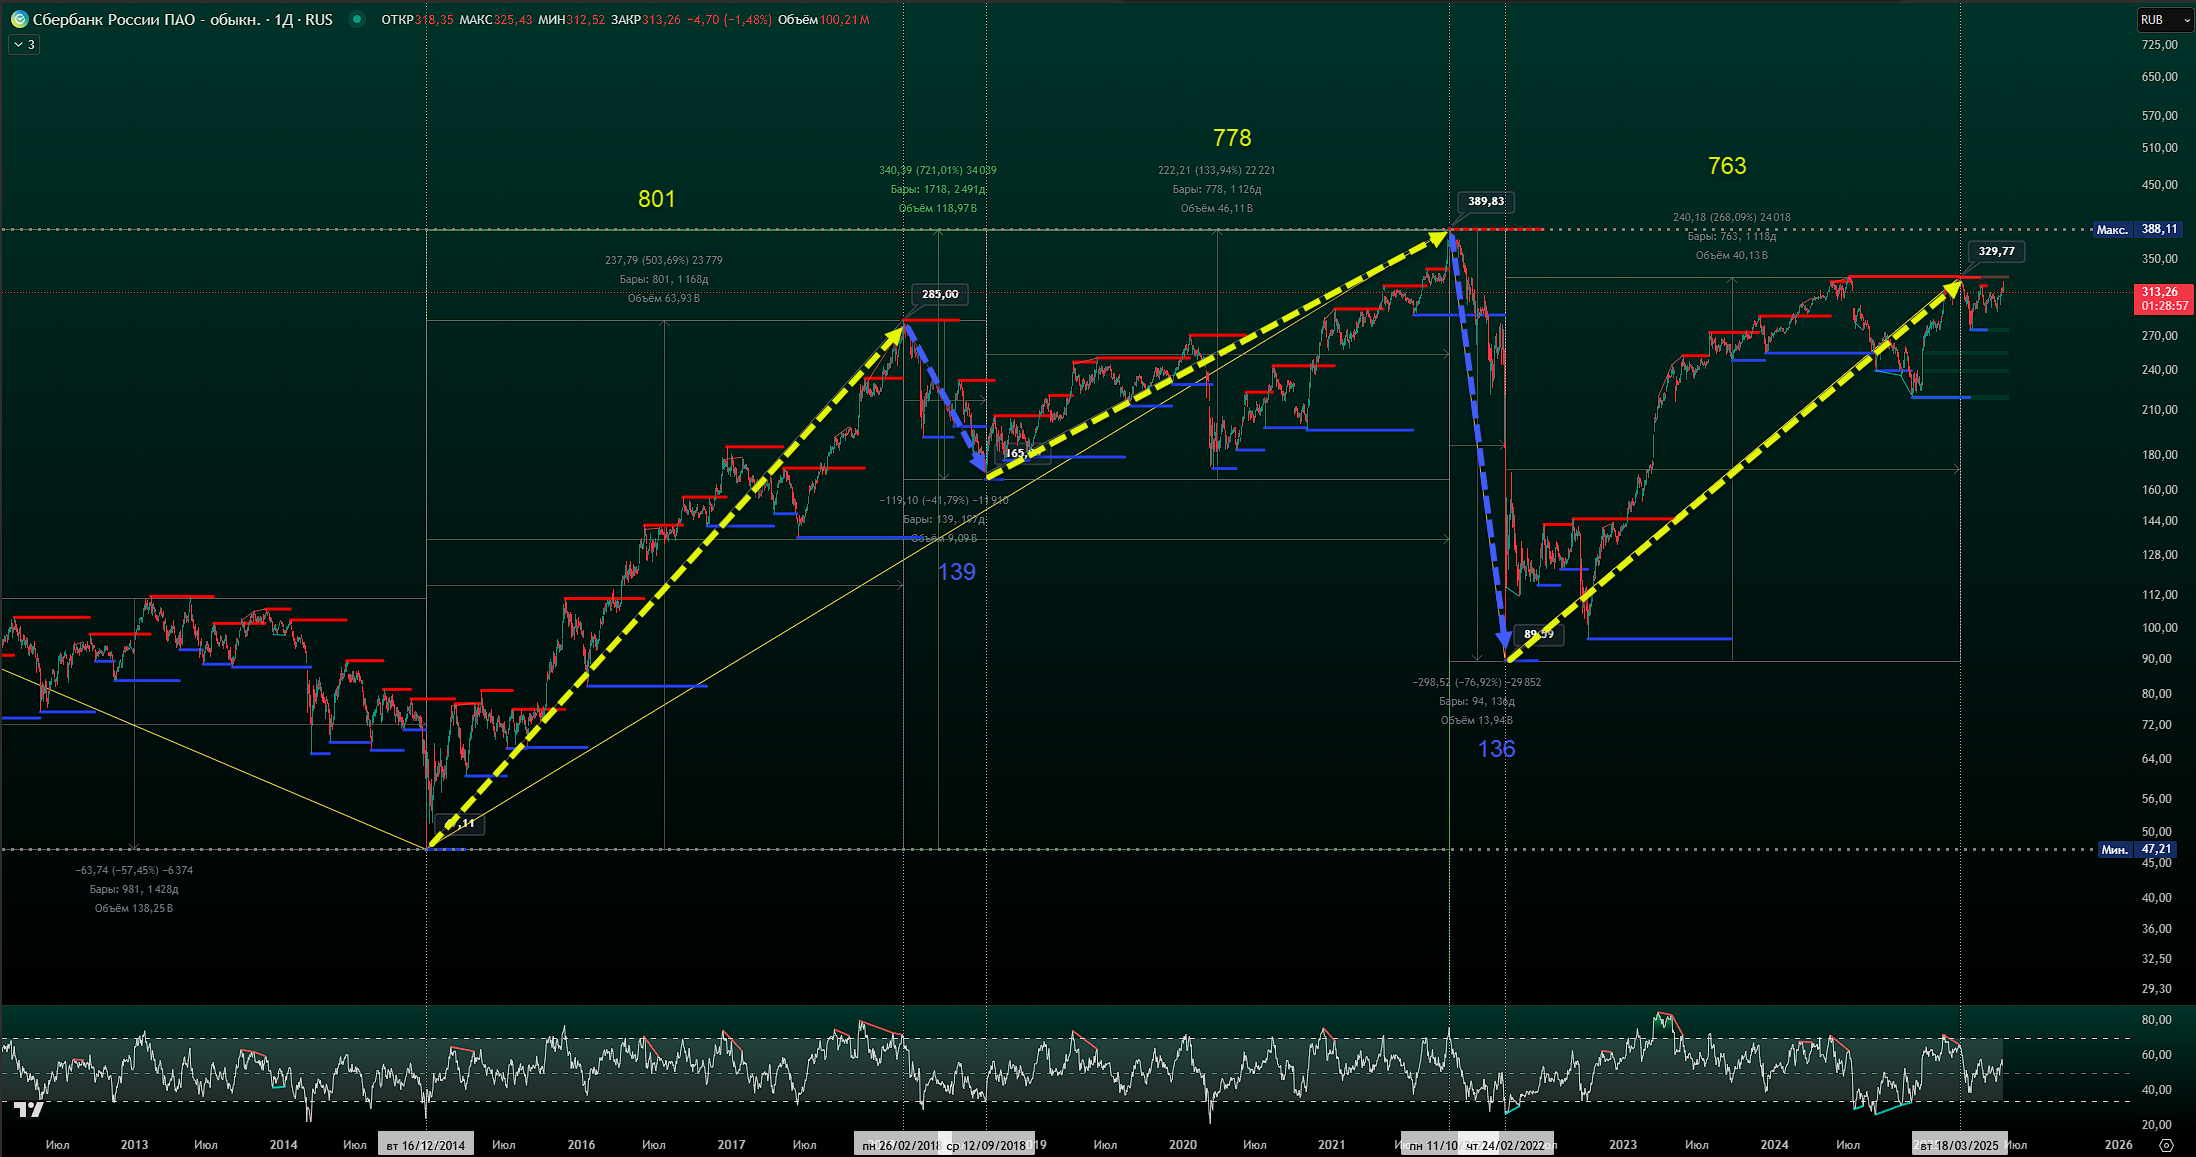2196x1157 pixels.
Task: Click the 2016 label on the time axis
Action: tap(581, 1145)
